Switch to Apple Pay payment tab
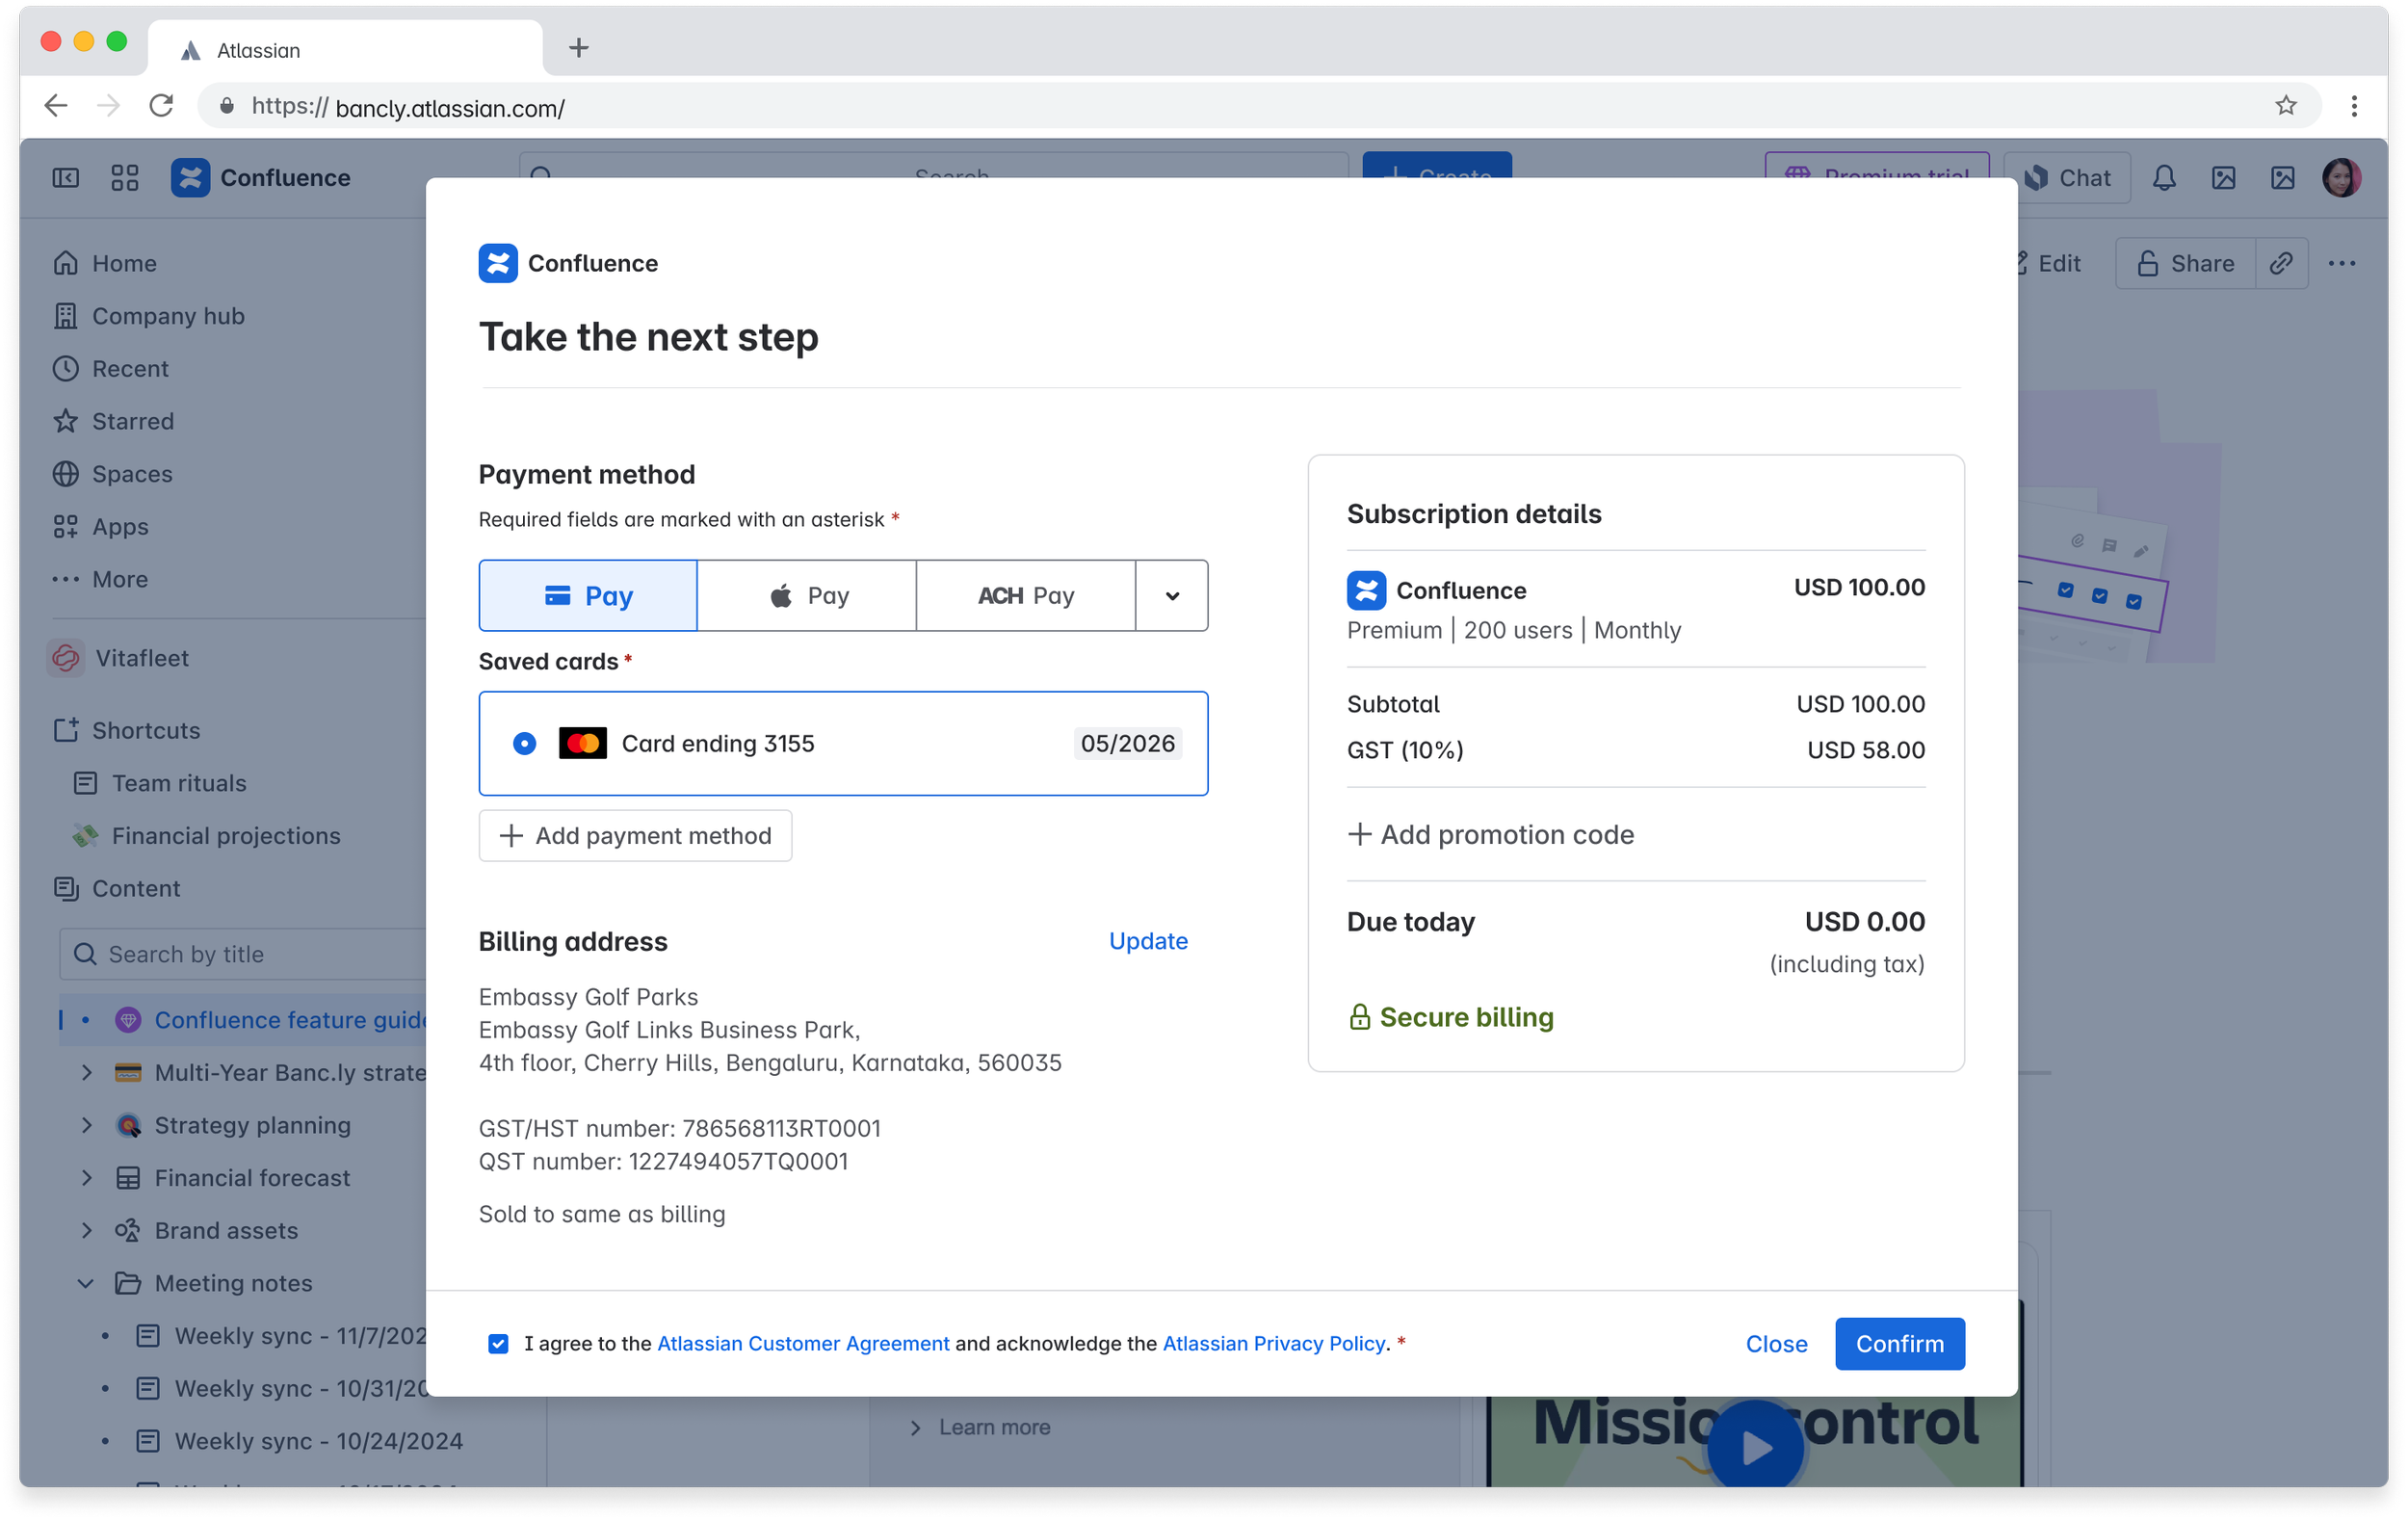Image resolution: width=2408 pixels, height=1520 pixels. [807, 596]
